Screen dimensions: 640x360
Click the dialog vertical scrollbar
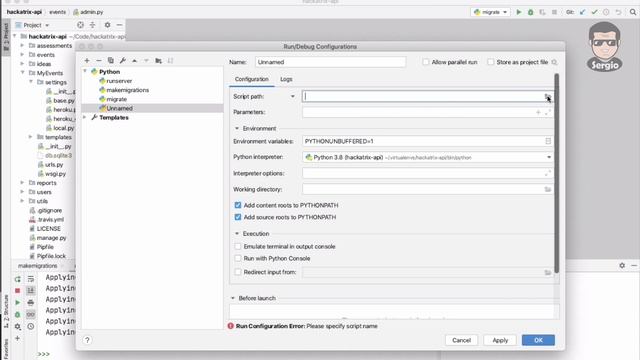point(556,173)
